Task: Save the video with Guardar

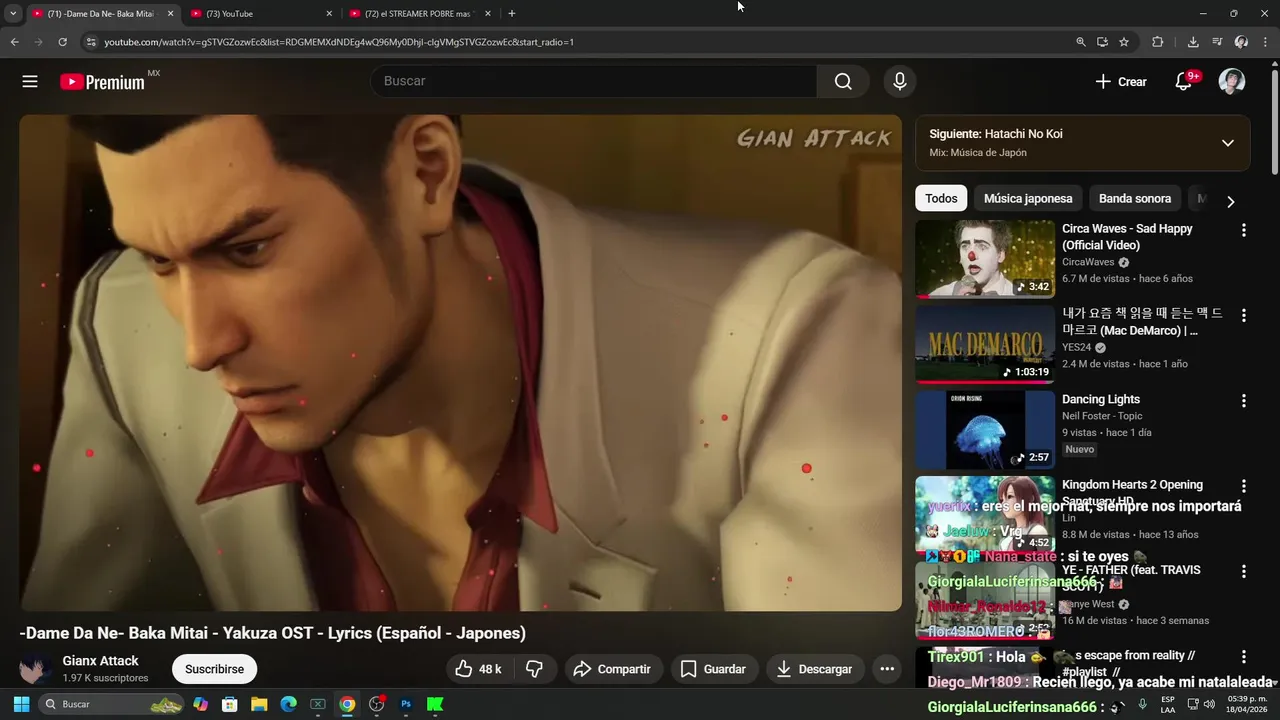Action: tap(713, 669)
